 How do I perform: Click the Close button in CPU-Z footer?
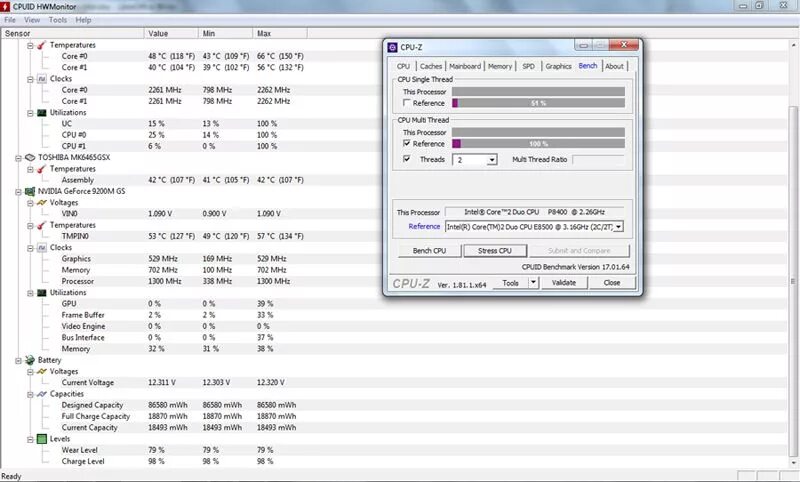(612, 283)
